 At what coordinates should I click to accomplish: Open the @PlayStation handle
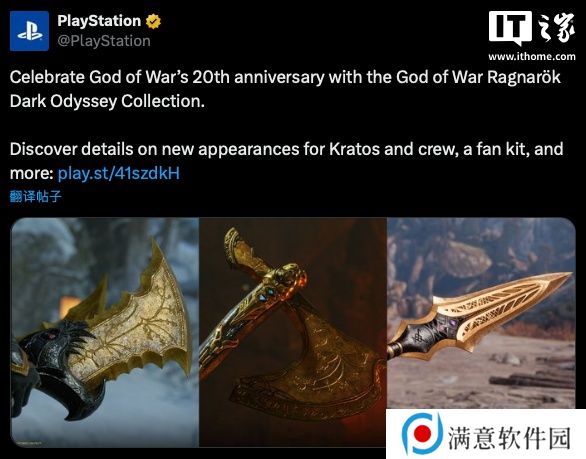[104, 41]
